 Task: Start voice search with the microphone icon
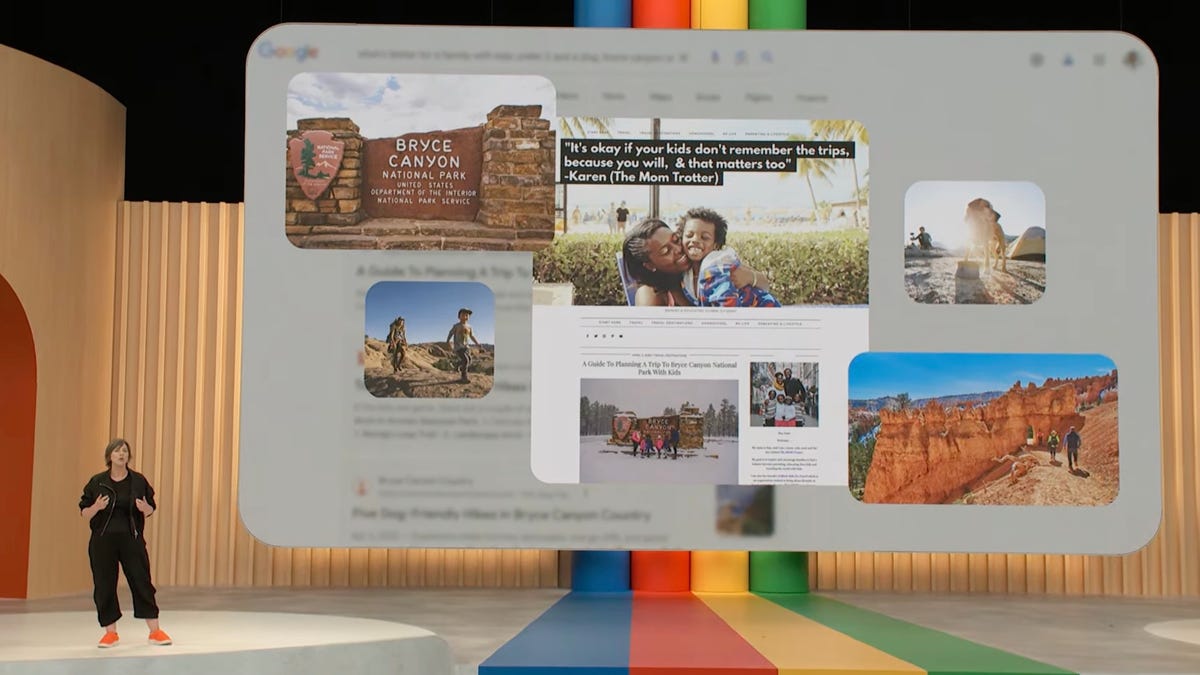click(715, 56)
